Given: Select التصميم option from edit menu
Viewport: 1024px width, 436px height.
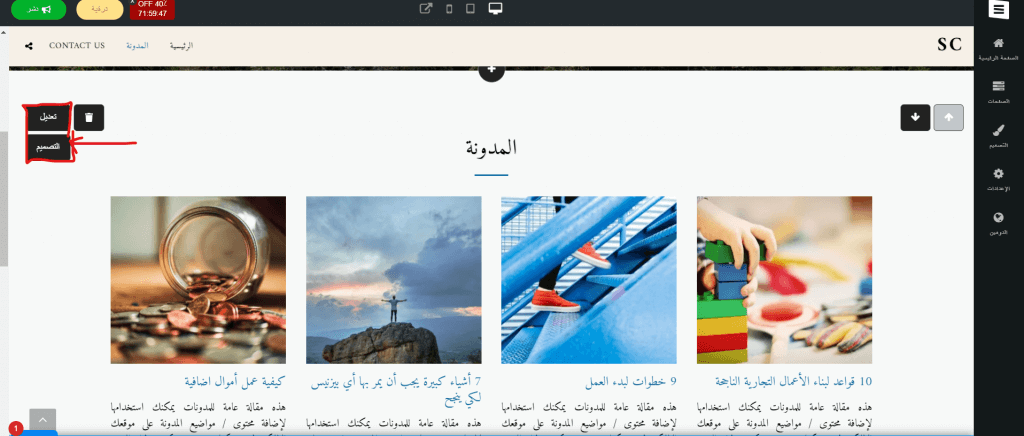Looking at the screenshot, I should (x=49, y=147).
